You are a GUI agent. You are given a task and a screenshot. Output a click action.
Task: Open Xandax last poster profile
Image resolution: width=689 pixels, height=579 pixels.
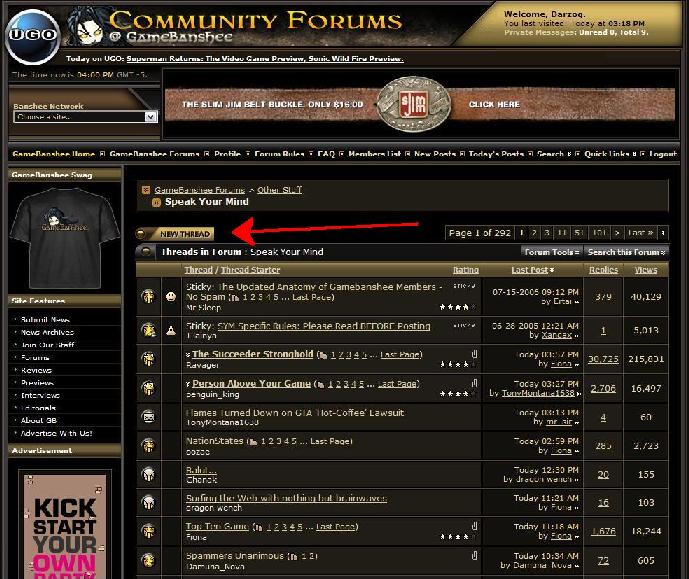[x=557, y=335]
